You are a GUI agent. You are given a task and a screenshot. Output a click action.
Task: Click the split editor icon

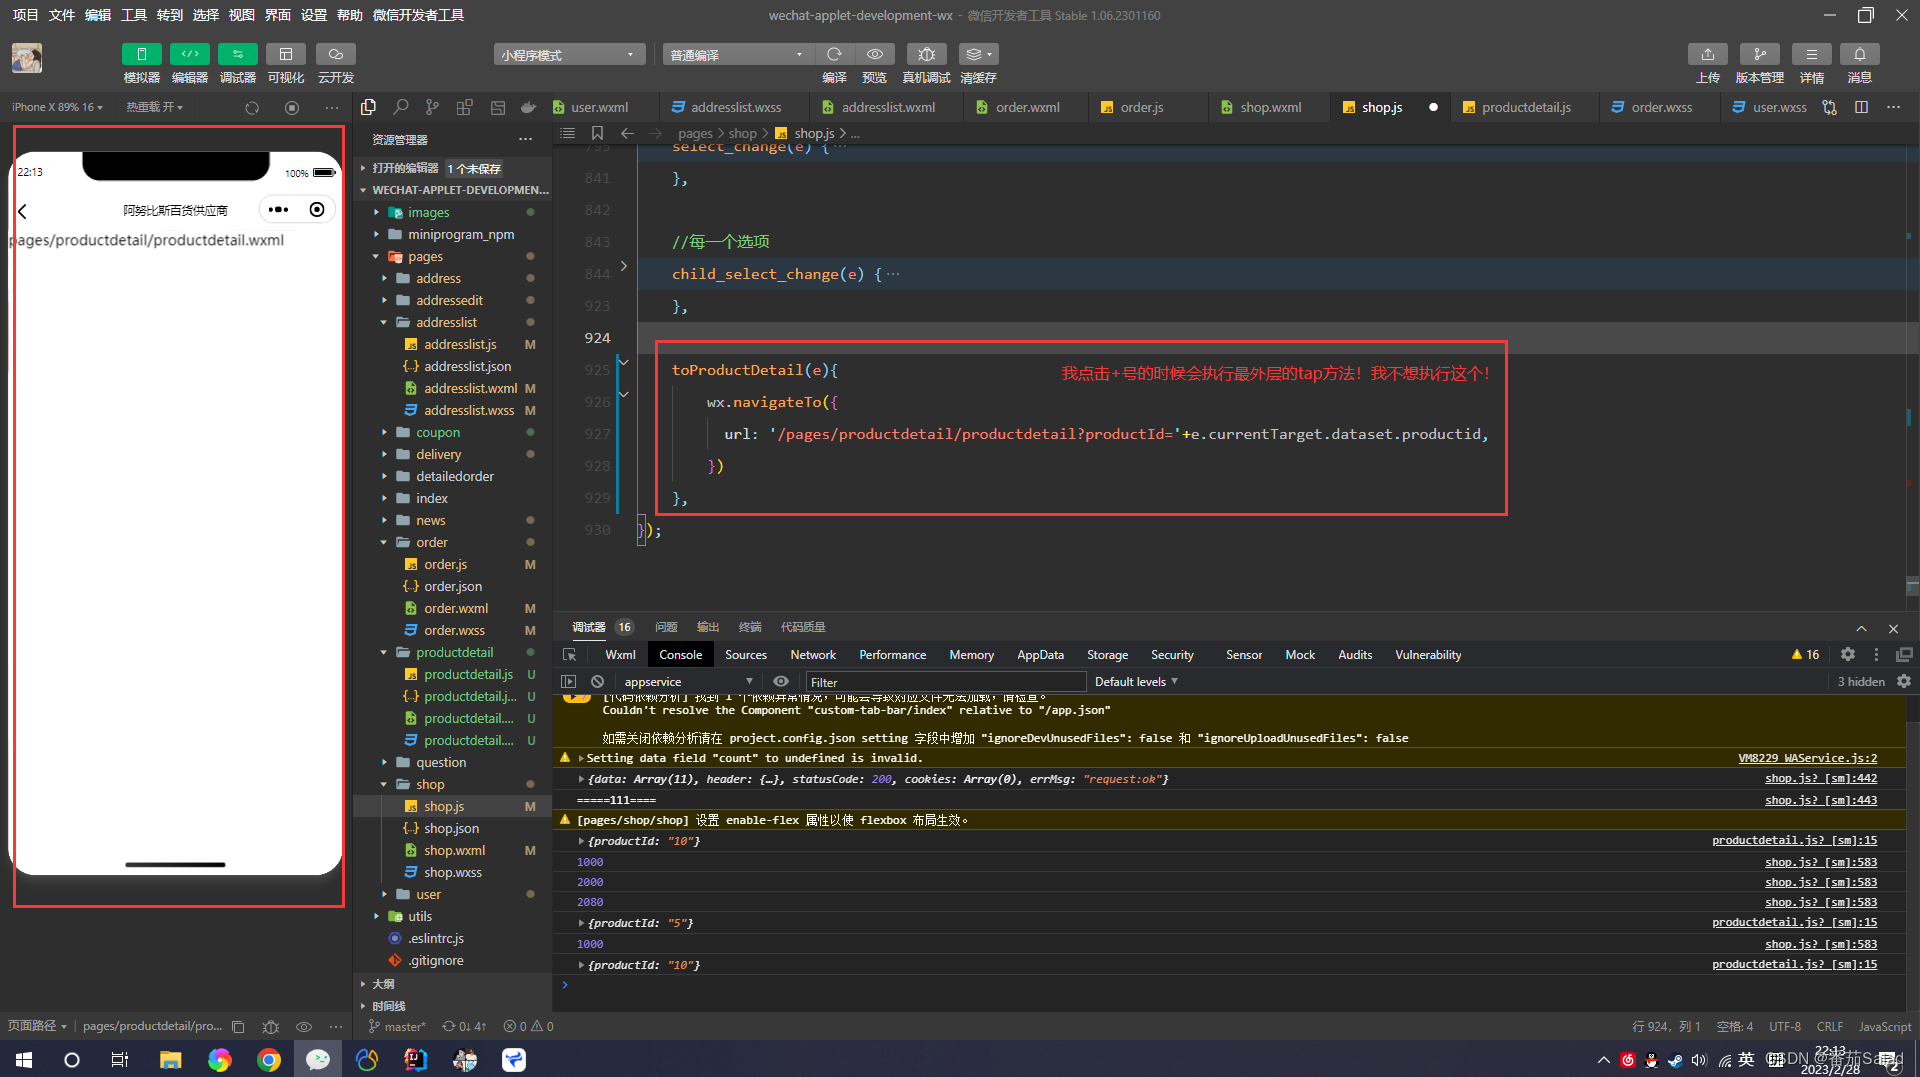click(1861, 107)
